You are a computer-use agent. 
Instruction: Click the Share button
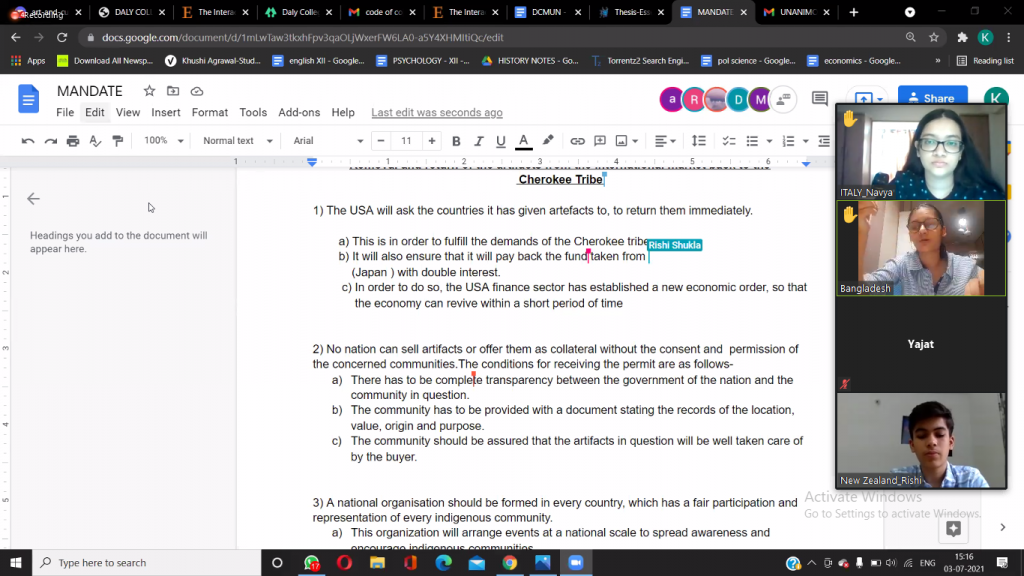(932, 98)
